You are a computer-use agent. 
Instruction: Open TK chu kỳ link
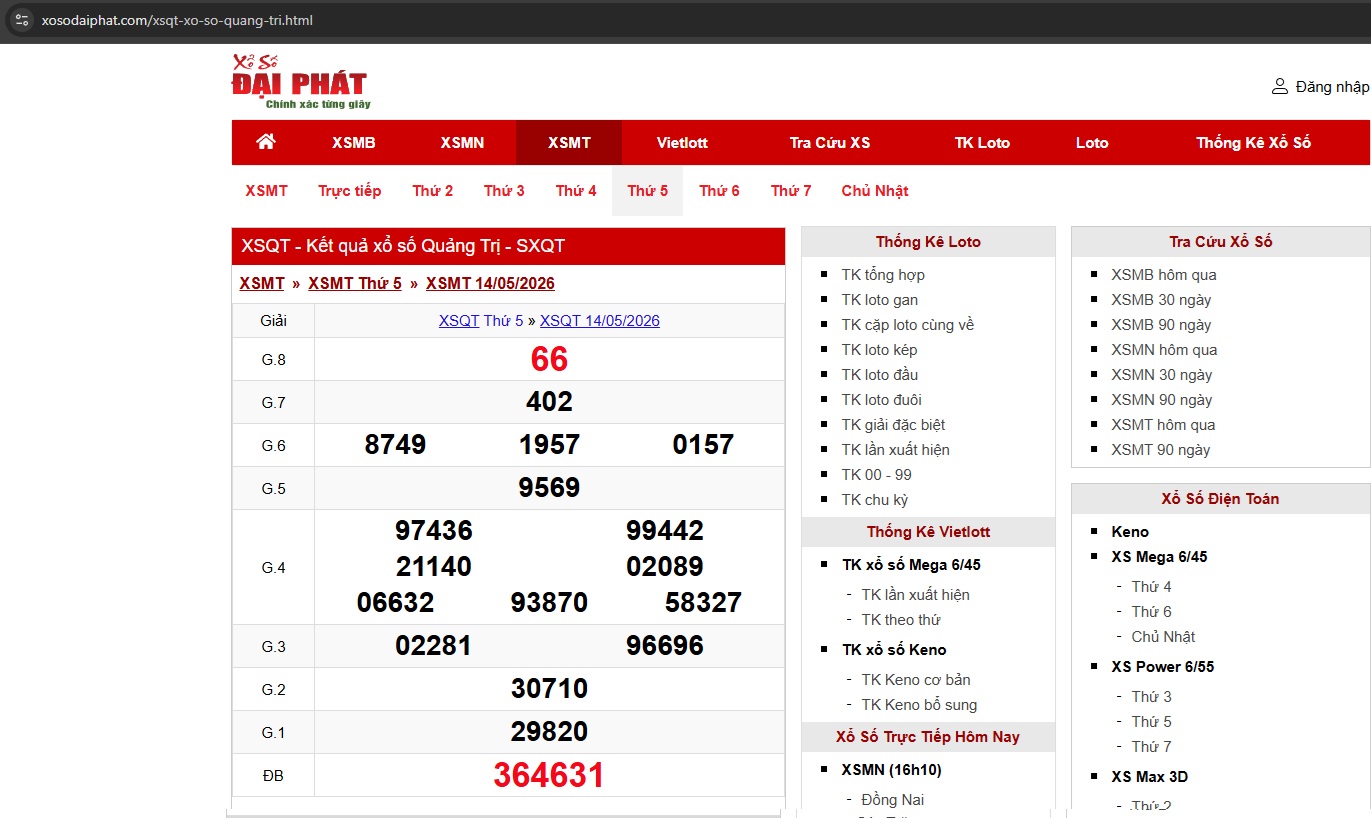[x=875, y=500]
